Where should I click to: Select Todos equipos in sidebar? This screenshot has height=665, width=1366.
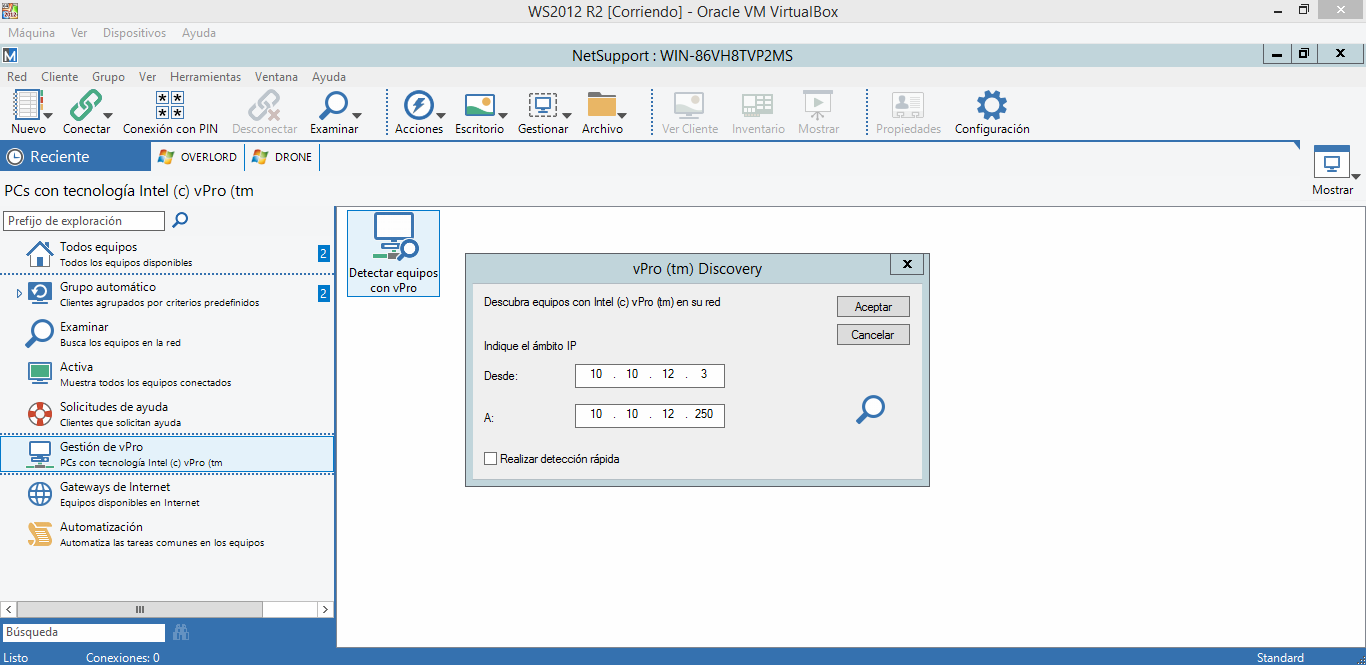(167, 254)
